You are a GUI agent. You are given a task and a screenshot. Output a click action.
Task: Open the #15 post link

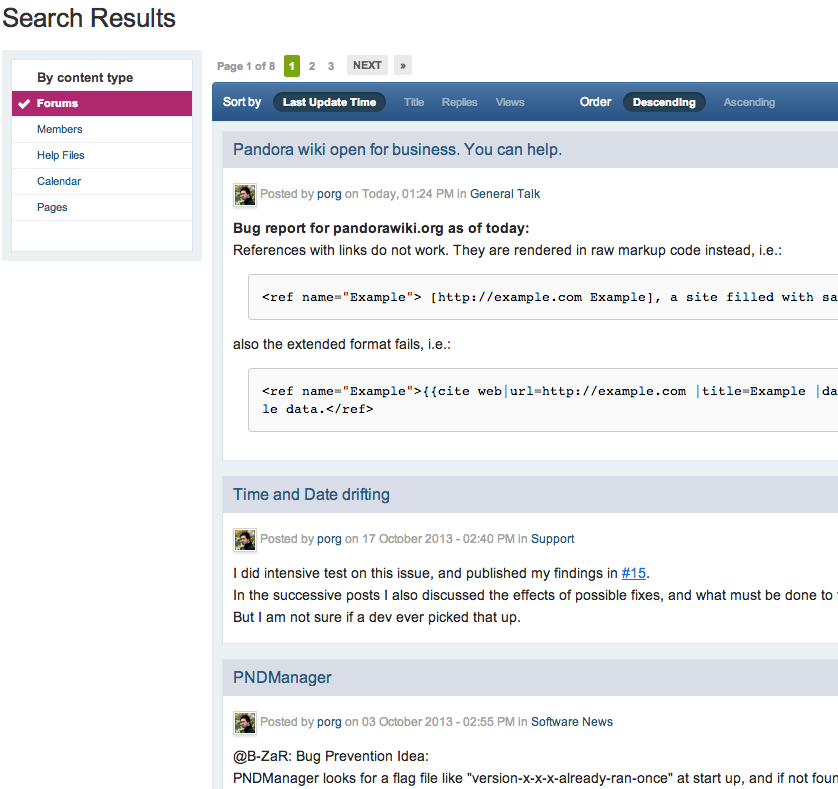[634, 574]
